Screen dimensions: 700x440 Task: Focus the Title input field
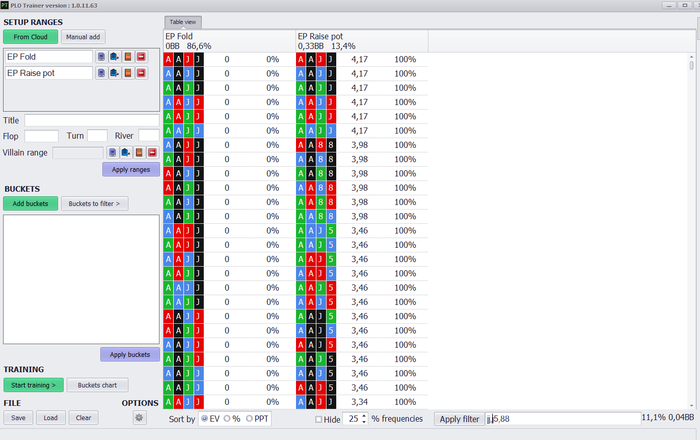[92, 120]
